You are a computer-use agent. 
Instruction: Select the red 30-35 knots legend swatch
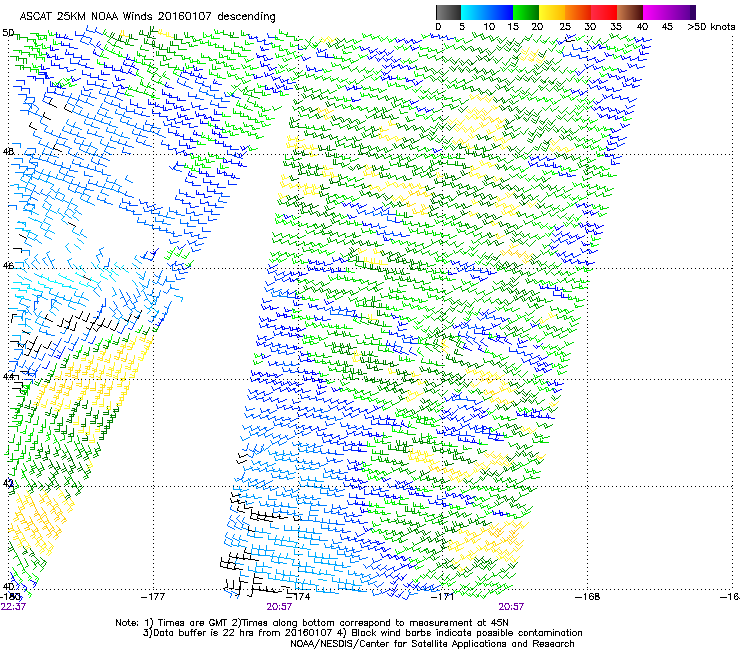(604, 12)
